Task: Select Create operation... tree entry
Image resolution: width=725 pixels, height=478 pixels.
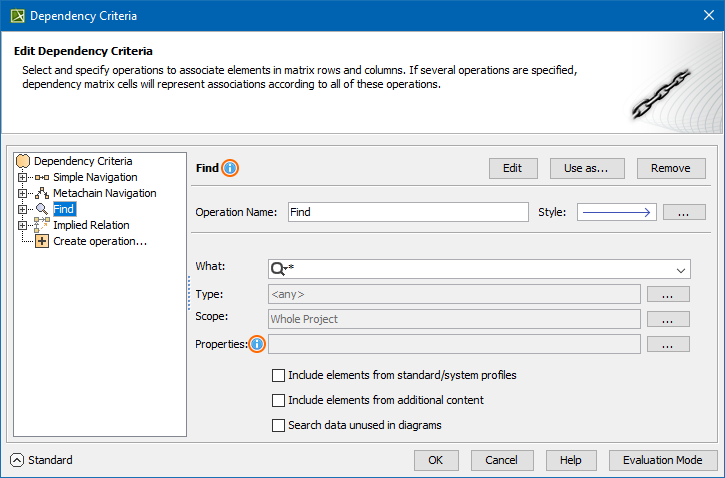Action: pyautogui.click(x=100, y=241)
